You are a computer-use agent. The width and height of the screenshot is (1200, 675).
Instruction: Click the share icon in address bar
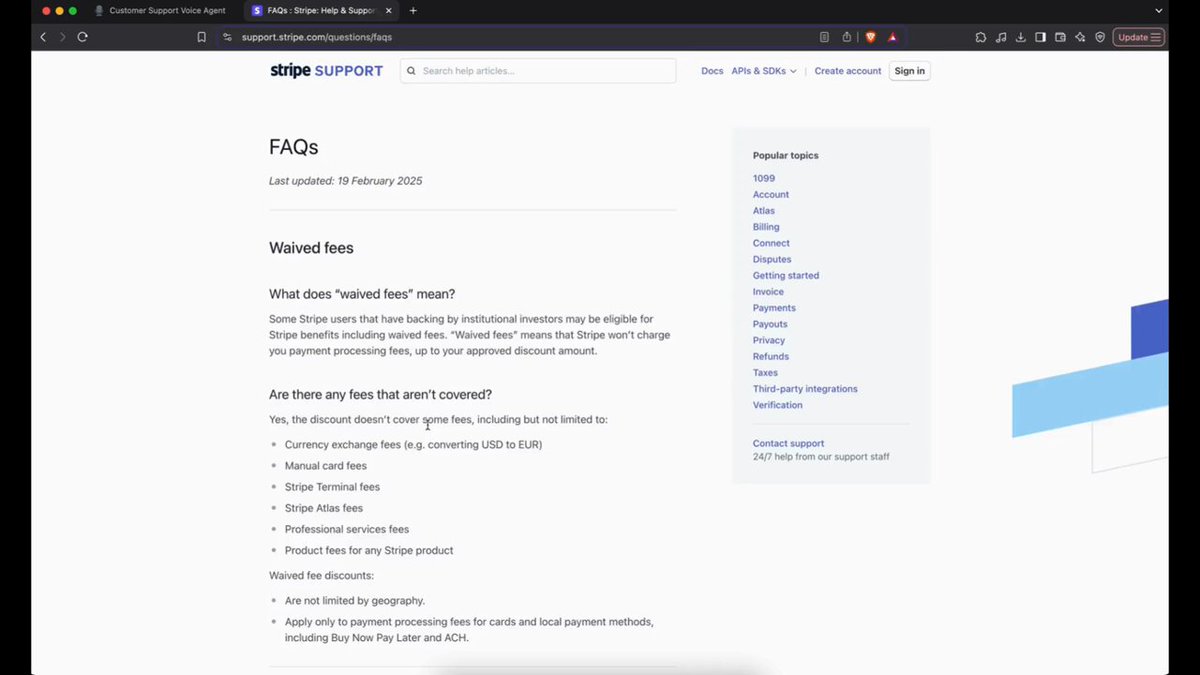[x=847, y=37]
